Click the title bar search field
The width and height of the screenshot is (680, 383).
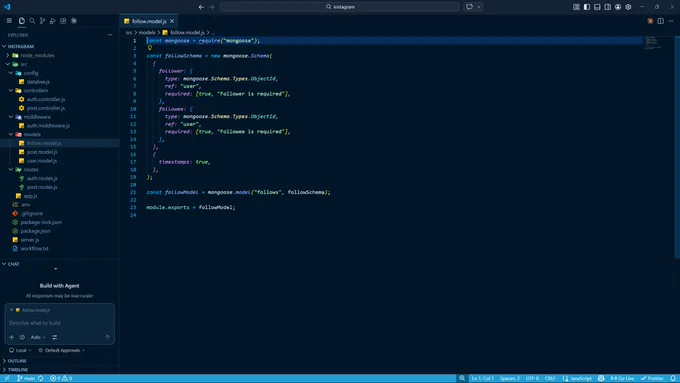(x=340, y=7)
